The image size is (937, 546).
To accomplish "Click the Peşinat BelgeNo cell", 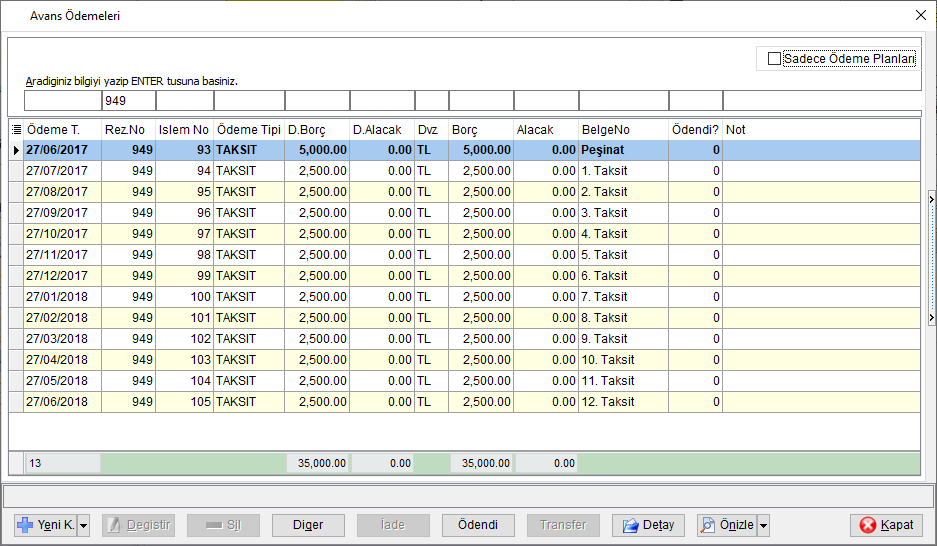I will [623, 150].
